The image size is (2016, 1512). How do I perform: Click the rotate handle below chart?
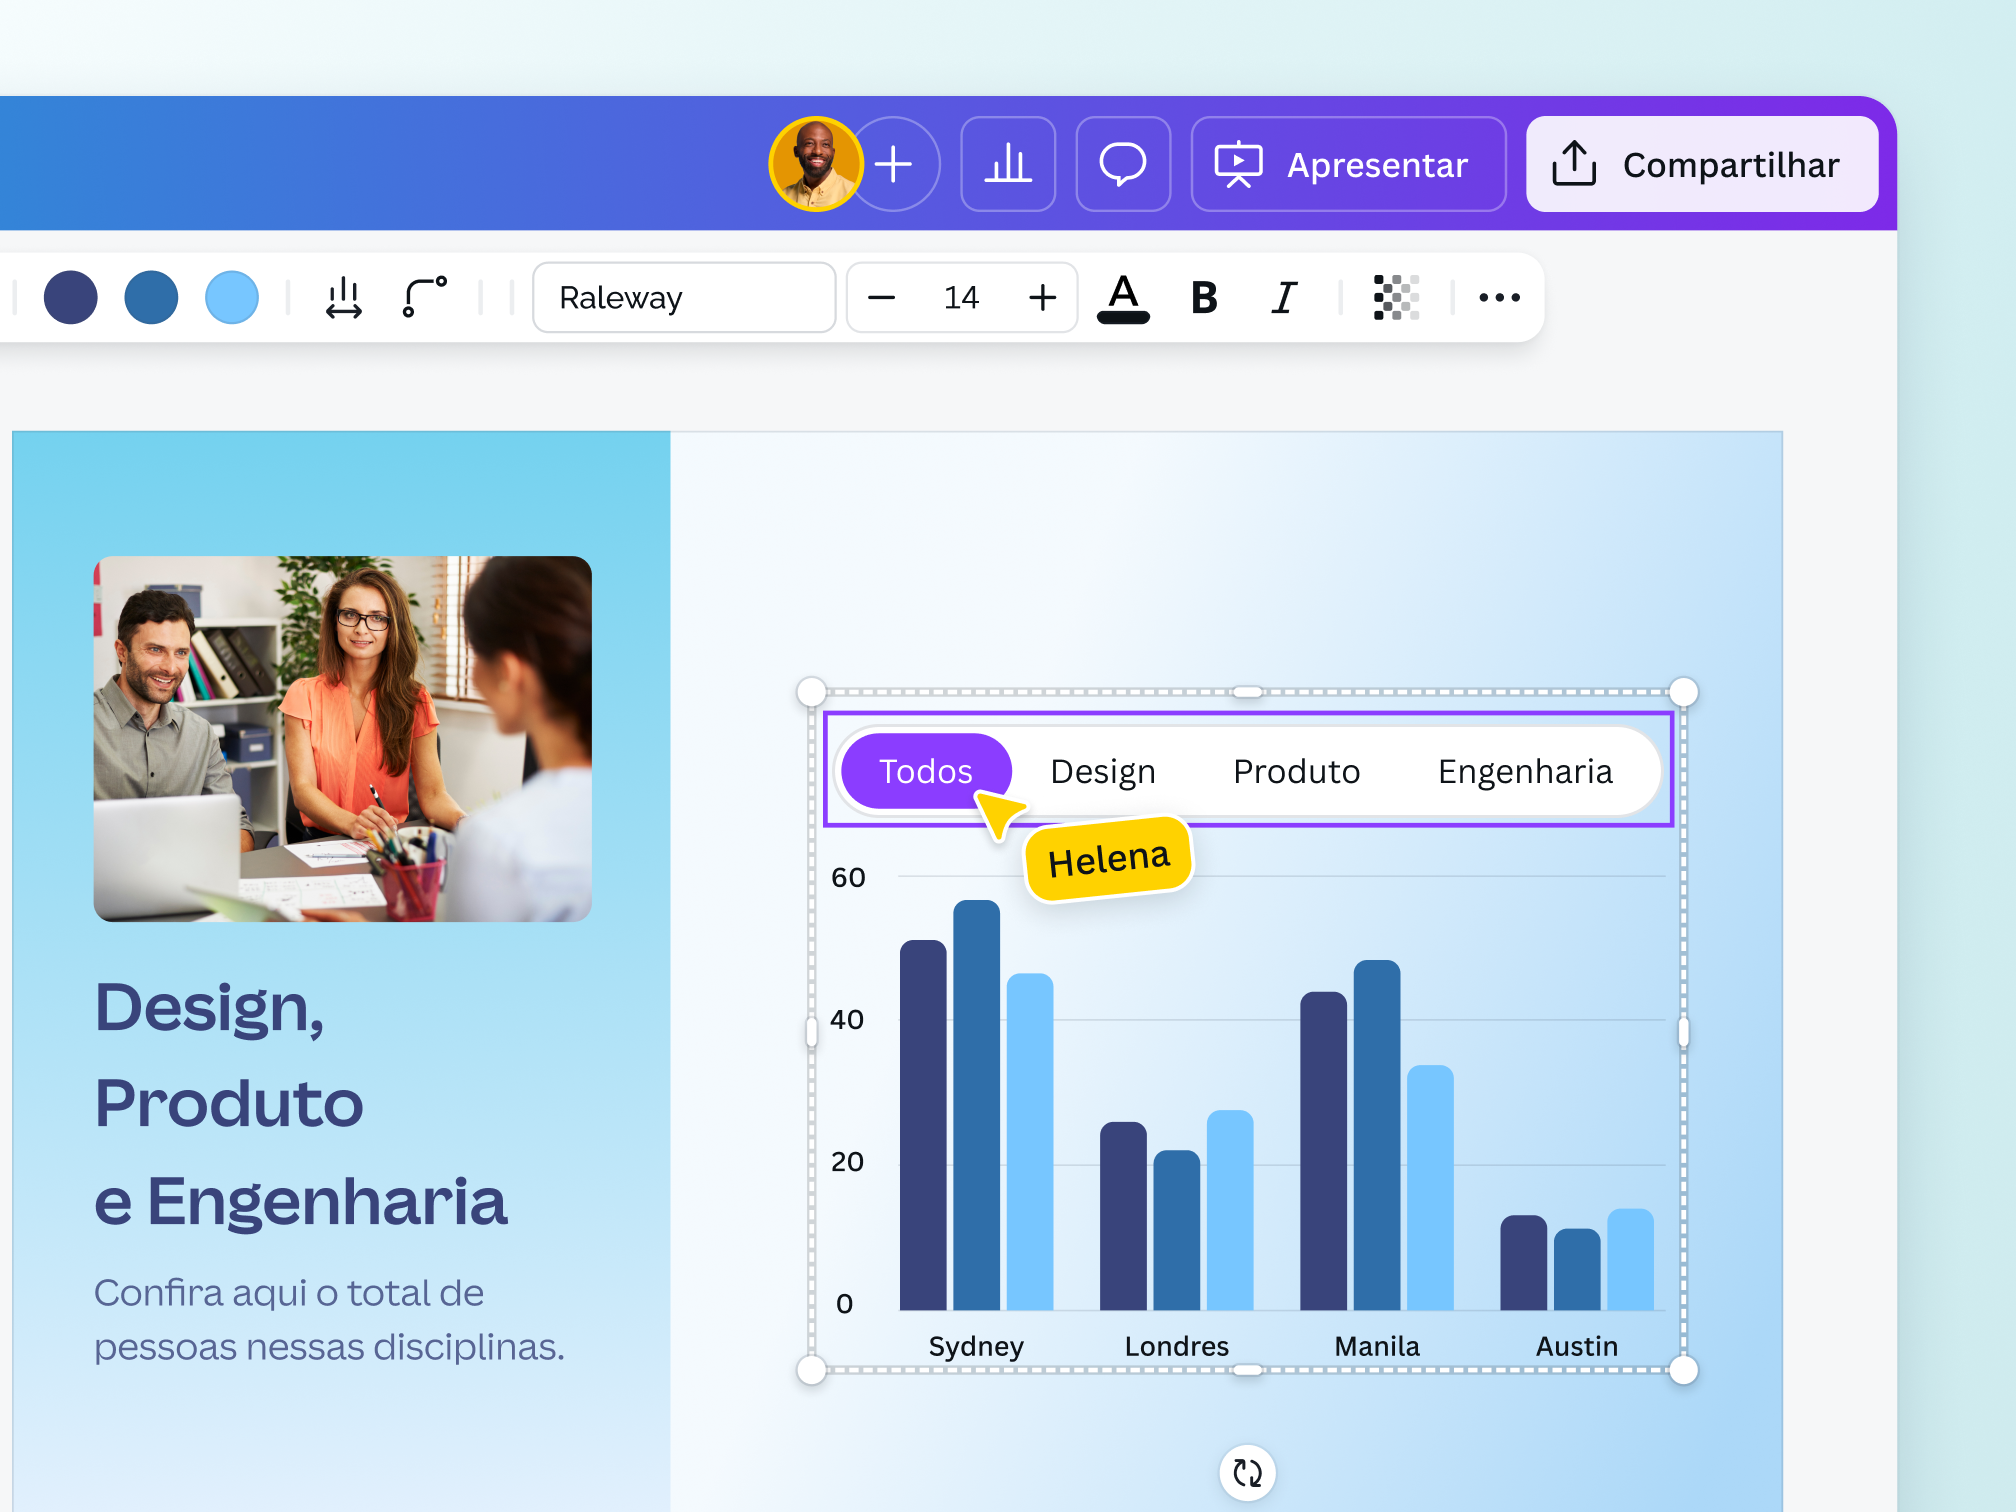click(x=1247, y=1472)
